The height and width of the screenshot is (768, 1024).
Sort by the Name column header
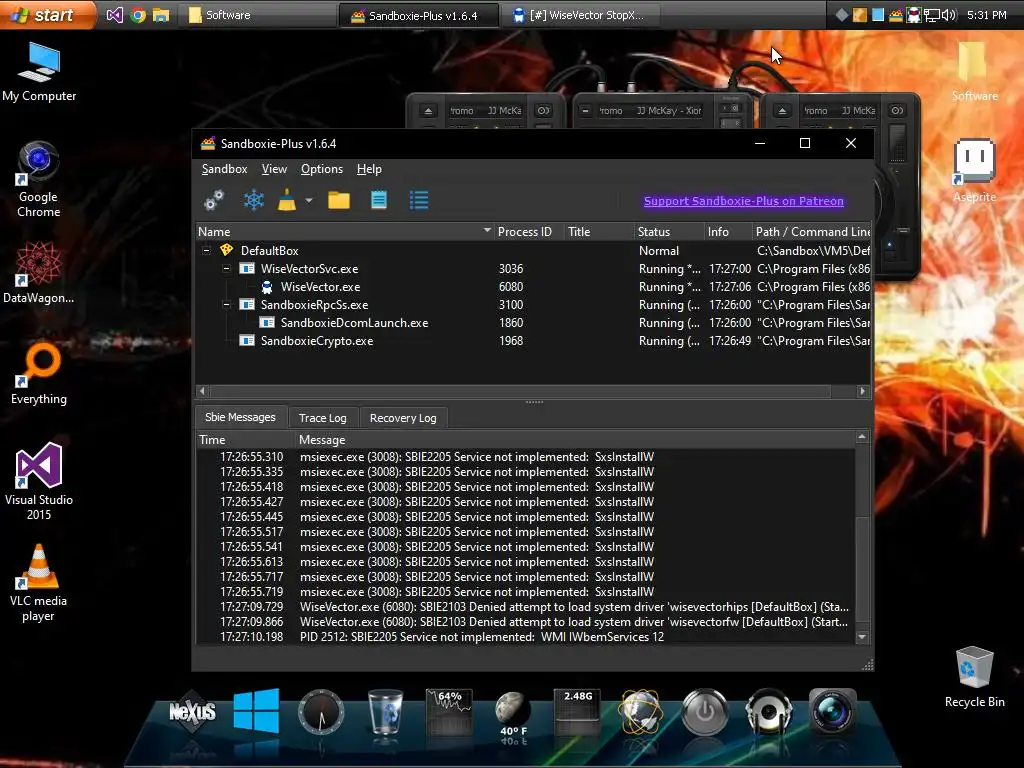pos(344,232)
